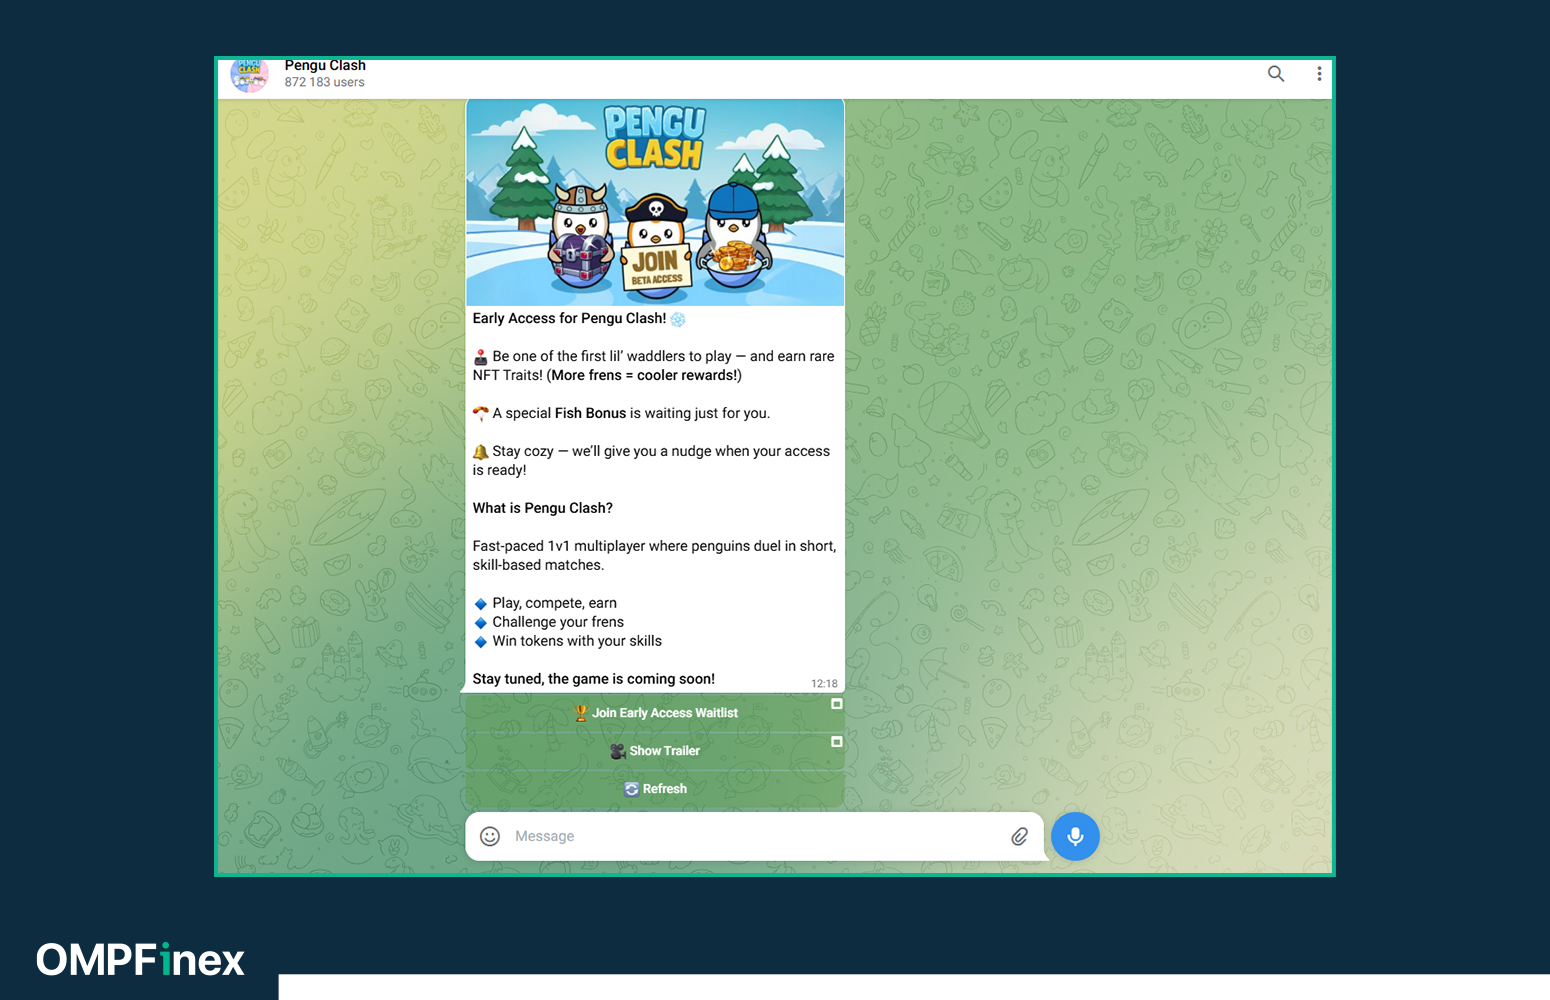This screenshot has width=1550, height=1000.
Task: Open the emoji picker smiley icon
Action: click(490, 836)
